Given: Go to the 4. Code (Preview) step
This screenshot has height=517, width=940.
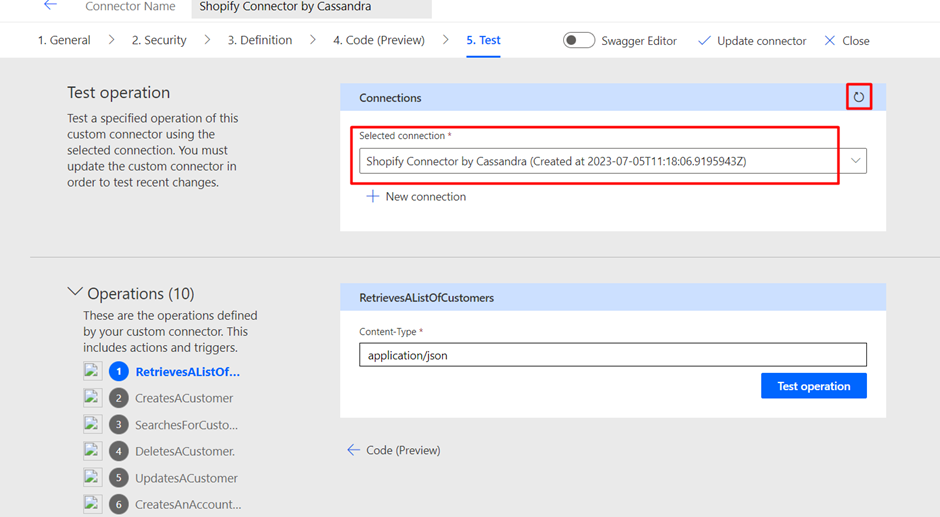Looking at the screenshot, I should [x=379, y=40].
